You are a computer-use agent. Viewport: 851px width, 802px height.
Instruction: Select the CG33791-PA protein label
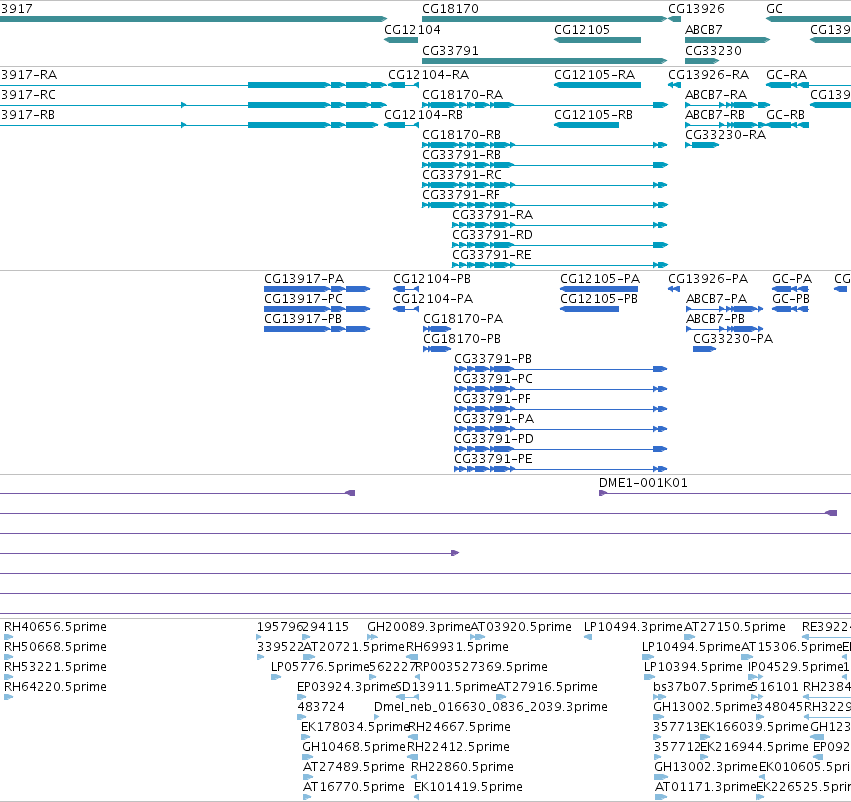[494, 419]
